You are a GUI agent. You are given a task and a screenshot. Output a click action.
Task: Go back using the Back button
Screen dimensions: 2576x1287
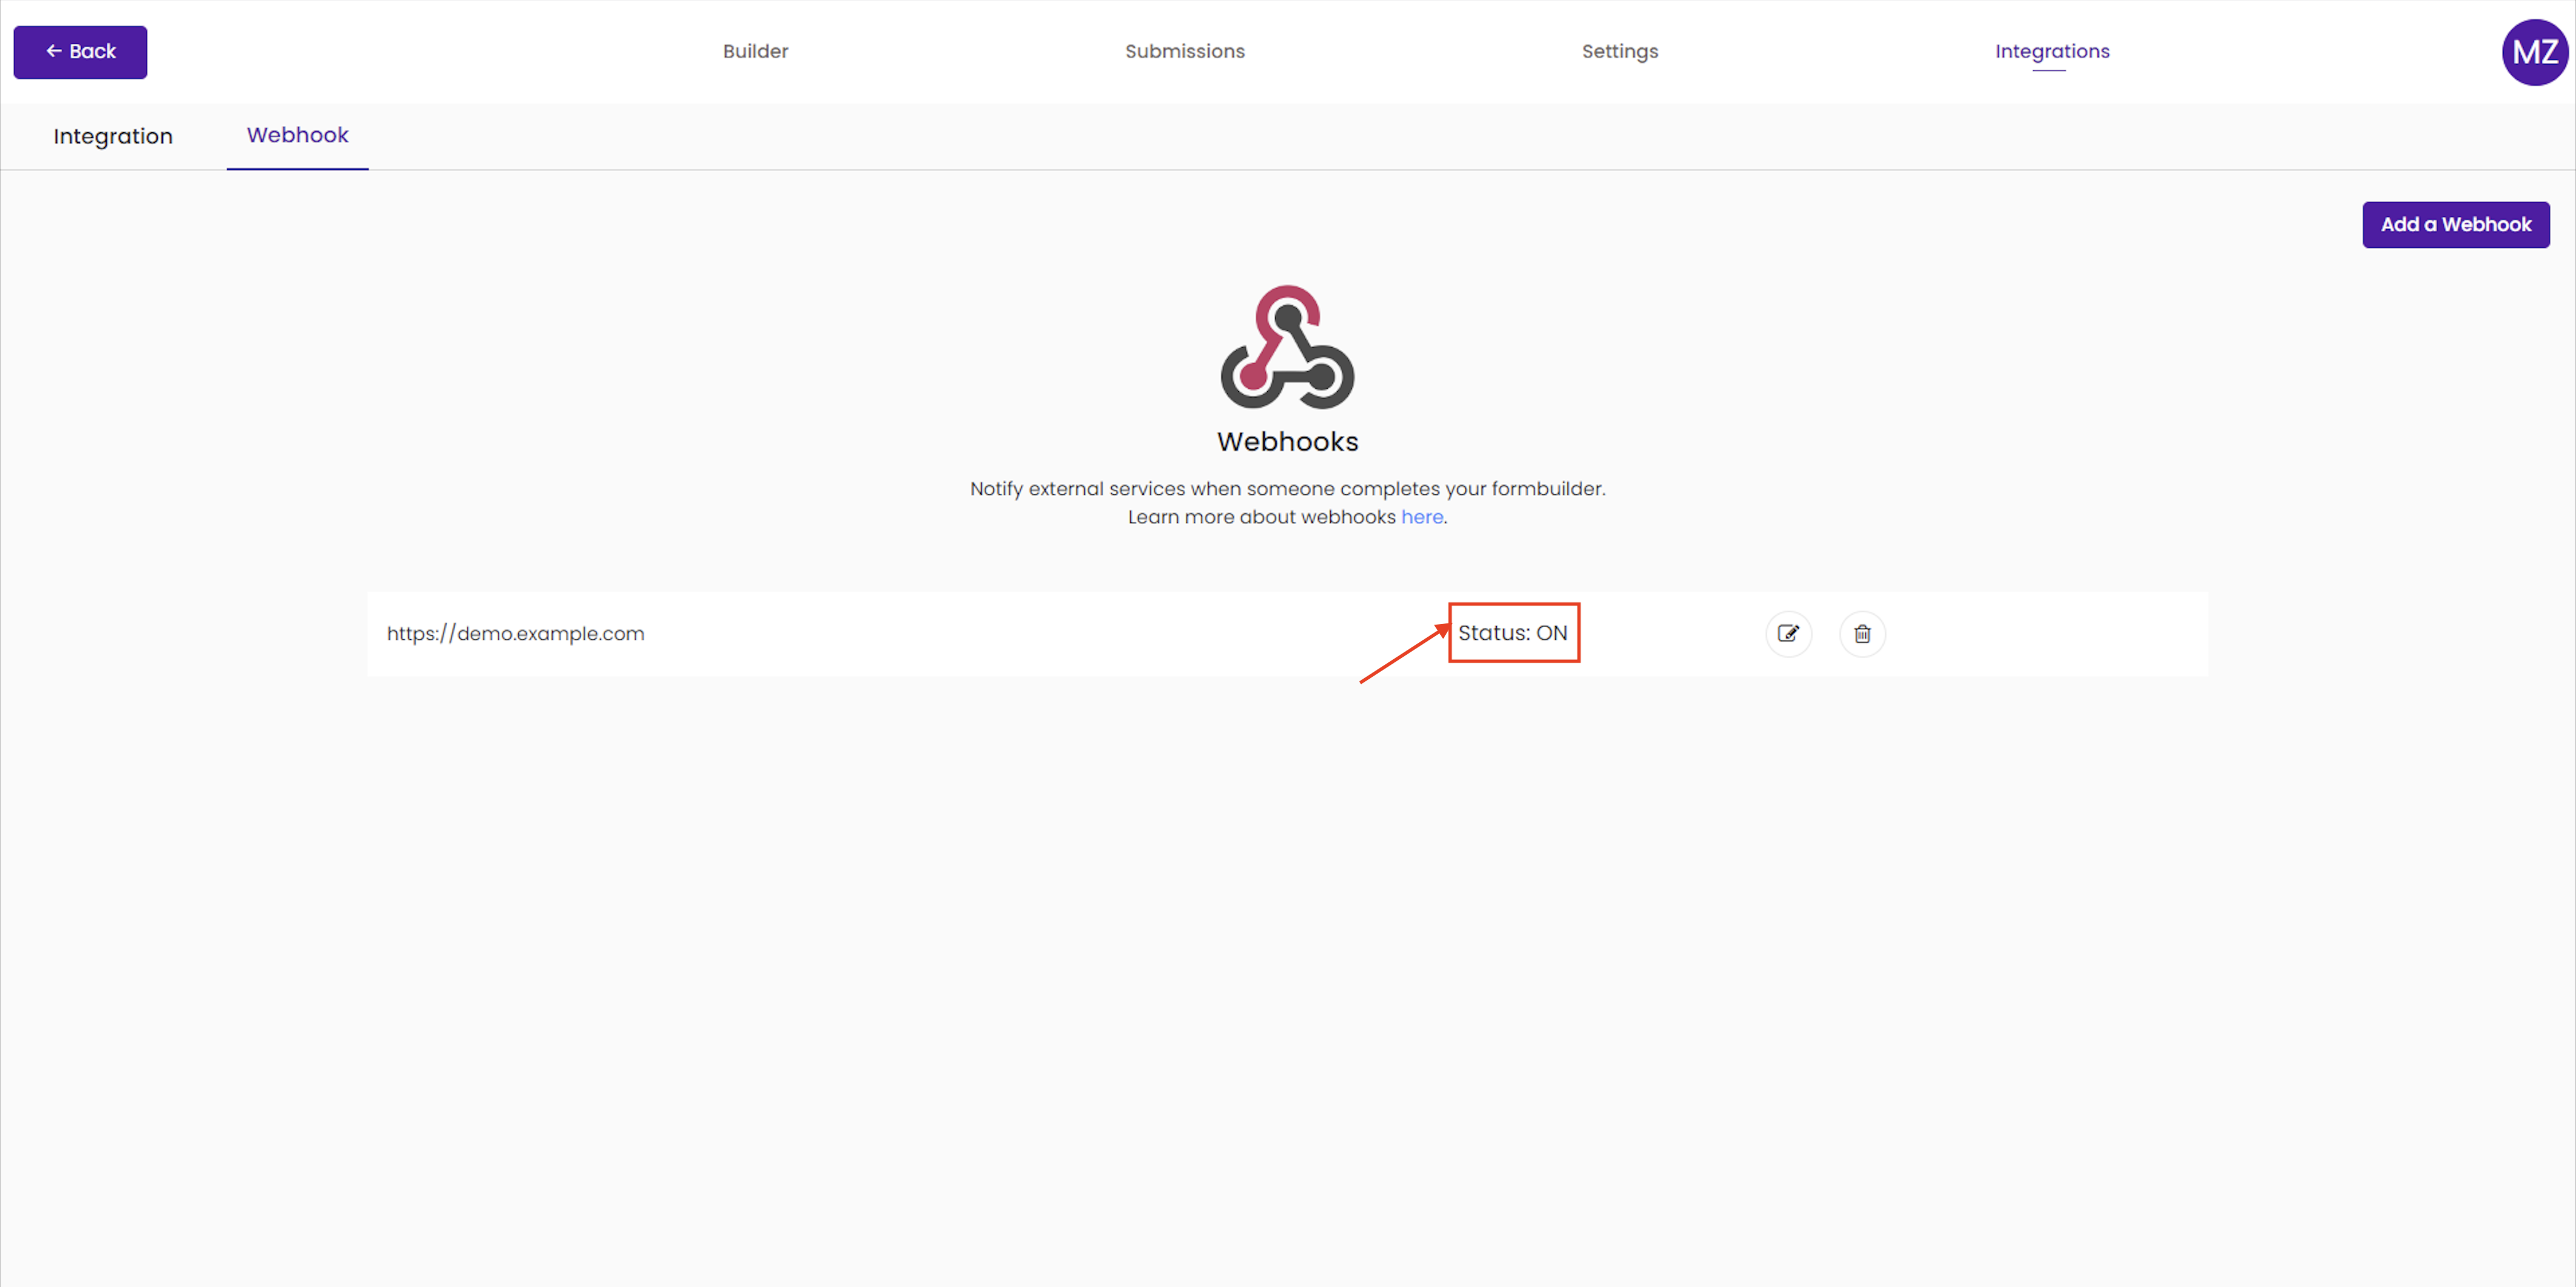click(x=80, y=52)
